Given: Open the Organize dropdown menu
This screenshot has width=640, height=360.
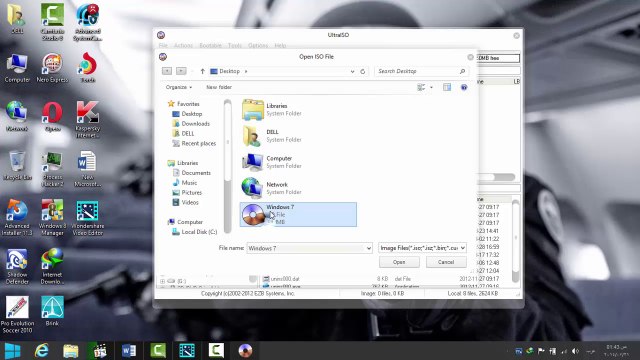Looking at the screenshot, I should [179, 87].
